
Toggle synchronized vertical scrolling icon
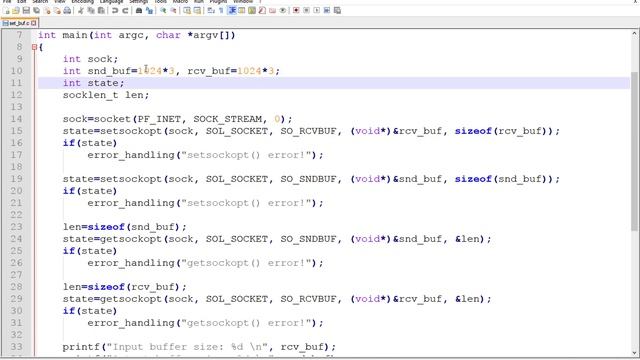pyautogui.click(x=187, y=10)
